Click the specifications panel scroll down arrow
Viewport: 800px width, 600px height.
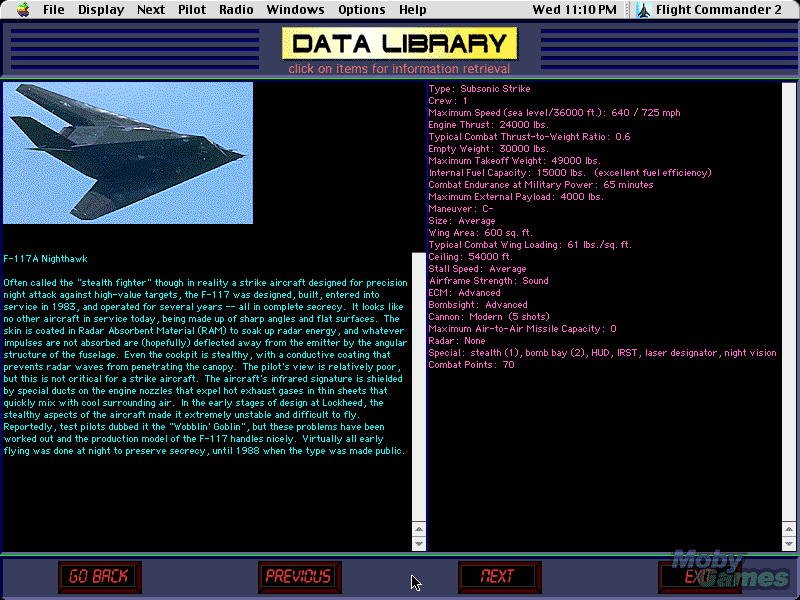[x=789, y=544]
